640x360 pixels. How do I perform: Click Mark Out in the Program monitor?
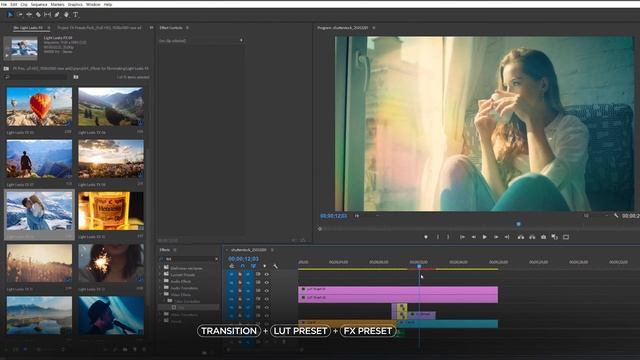[448, 237]
